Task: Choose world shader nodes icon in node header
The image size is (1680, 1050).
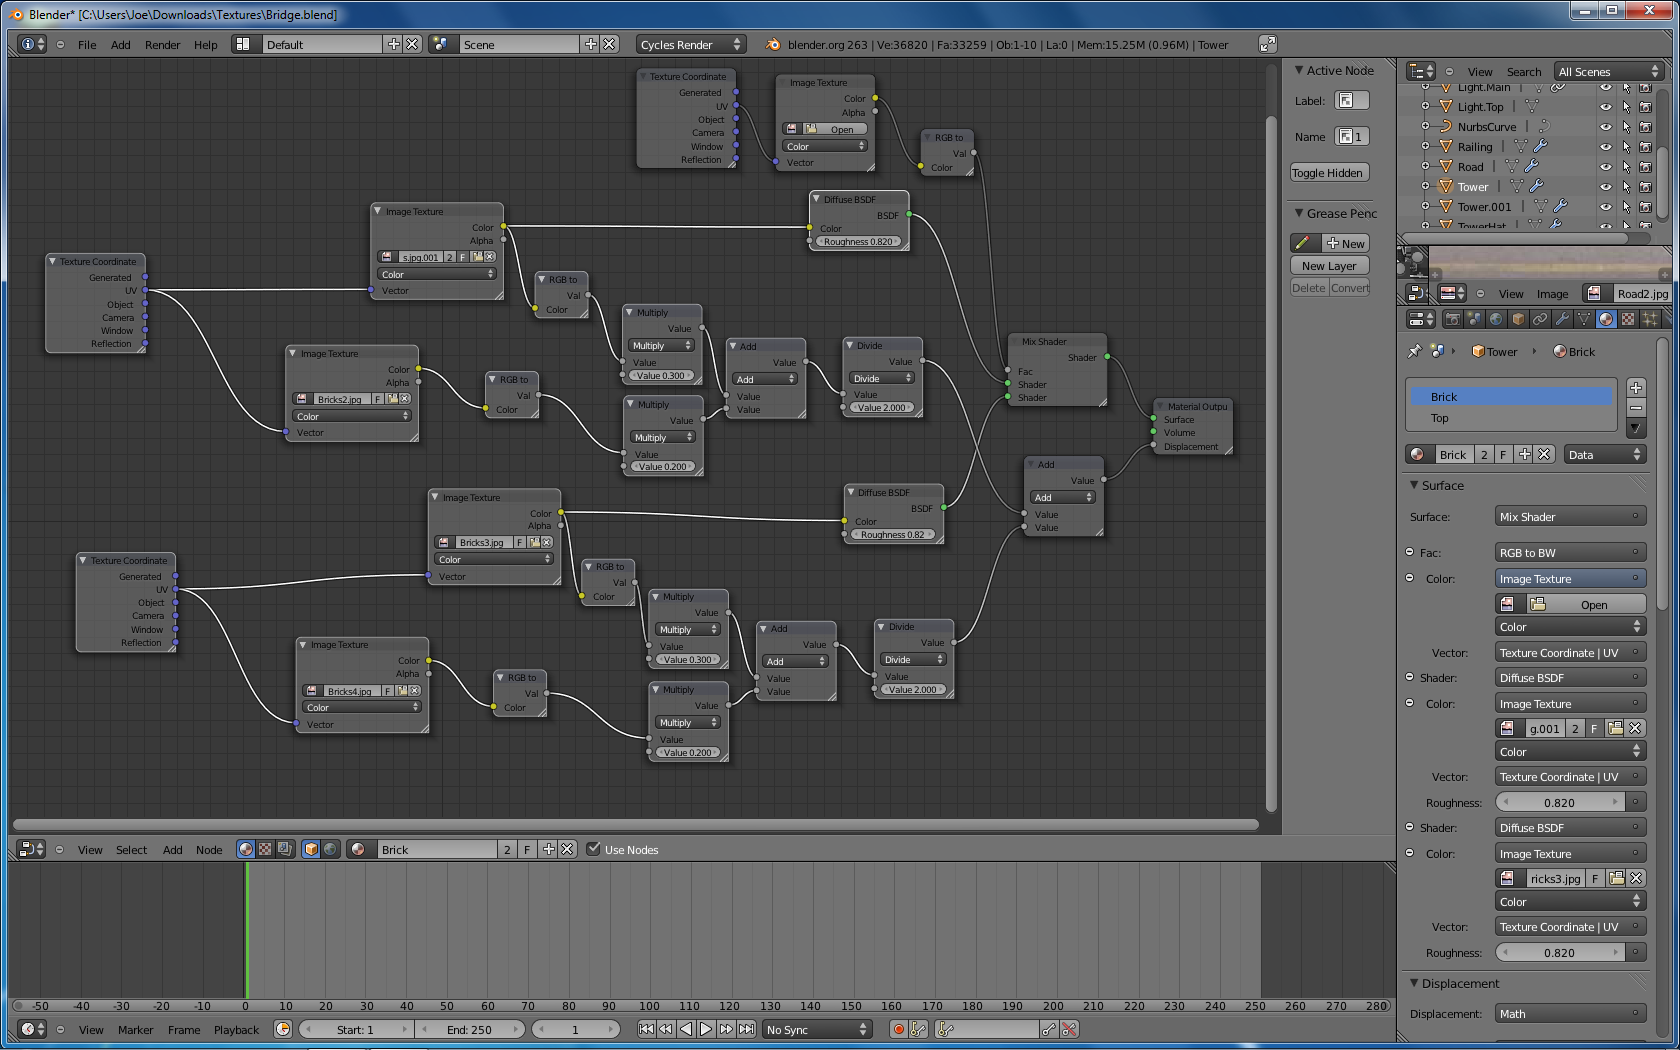Action: (330, 849)
